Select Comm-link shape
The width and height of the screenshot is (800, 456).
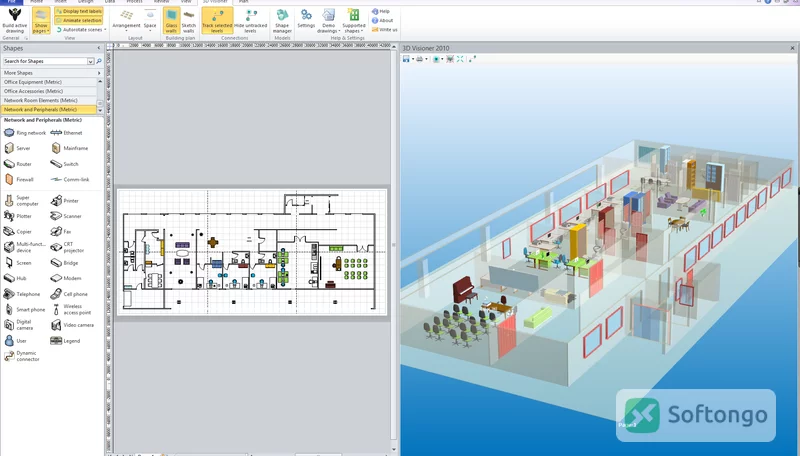pos(70,180)
